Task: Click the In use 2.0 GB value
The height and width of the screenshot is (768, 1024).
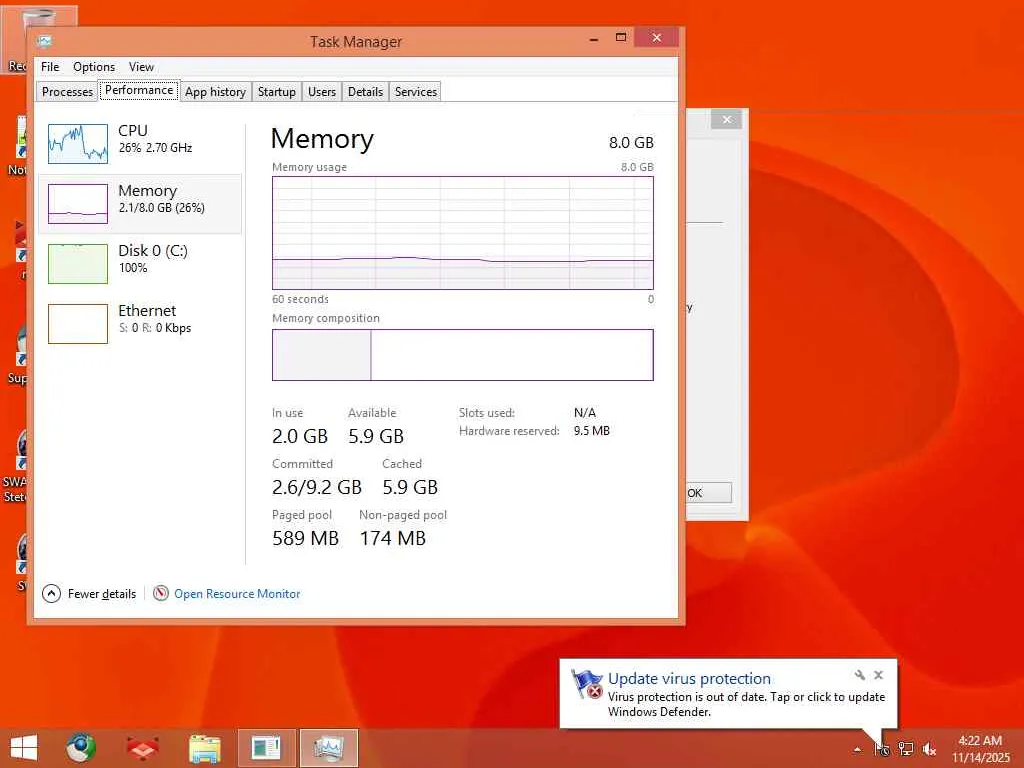Action: point(300,436)
